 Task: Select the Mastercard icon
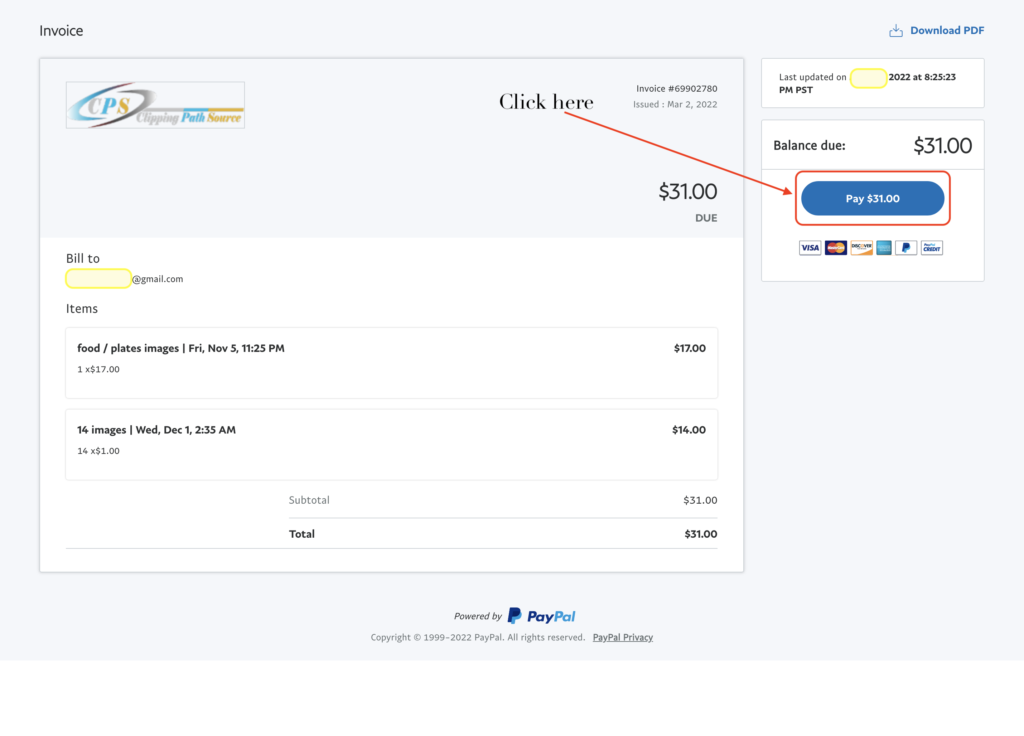point(836,248)
